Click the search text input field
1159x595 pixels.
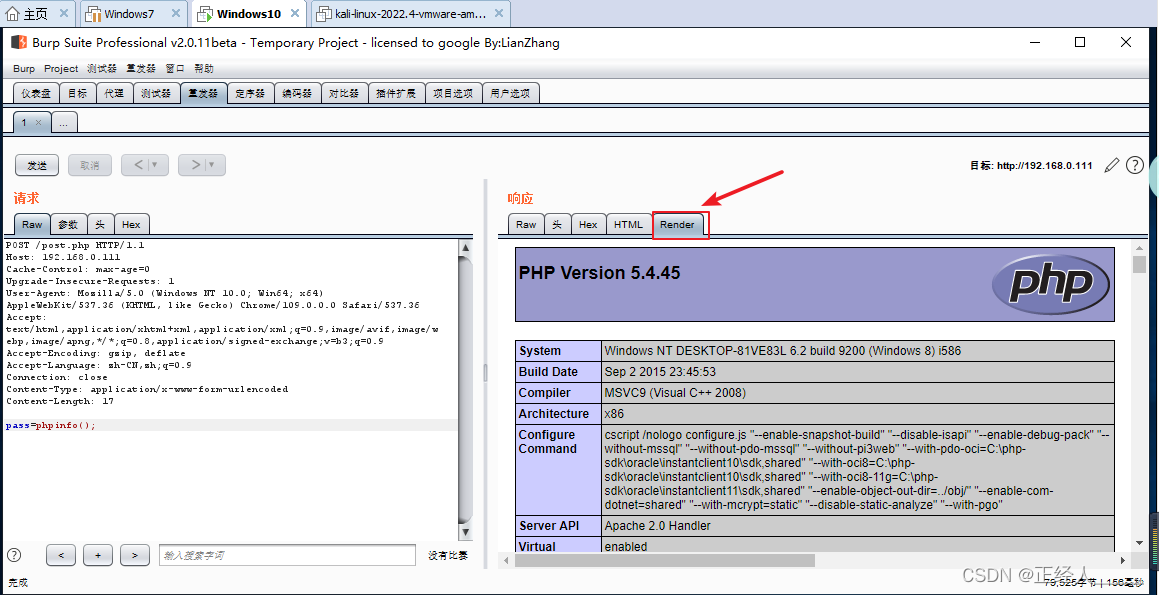(287, 555)
